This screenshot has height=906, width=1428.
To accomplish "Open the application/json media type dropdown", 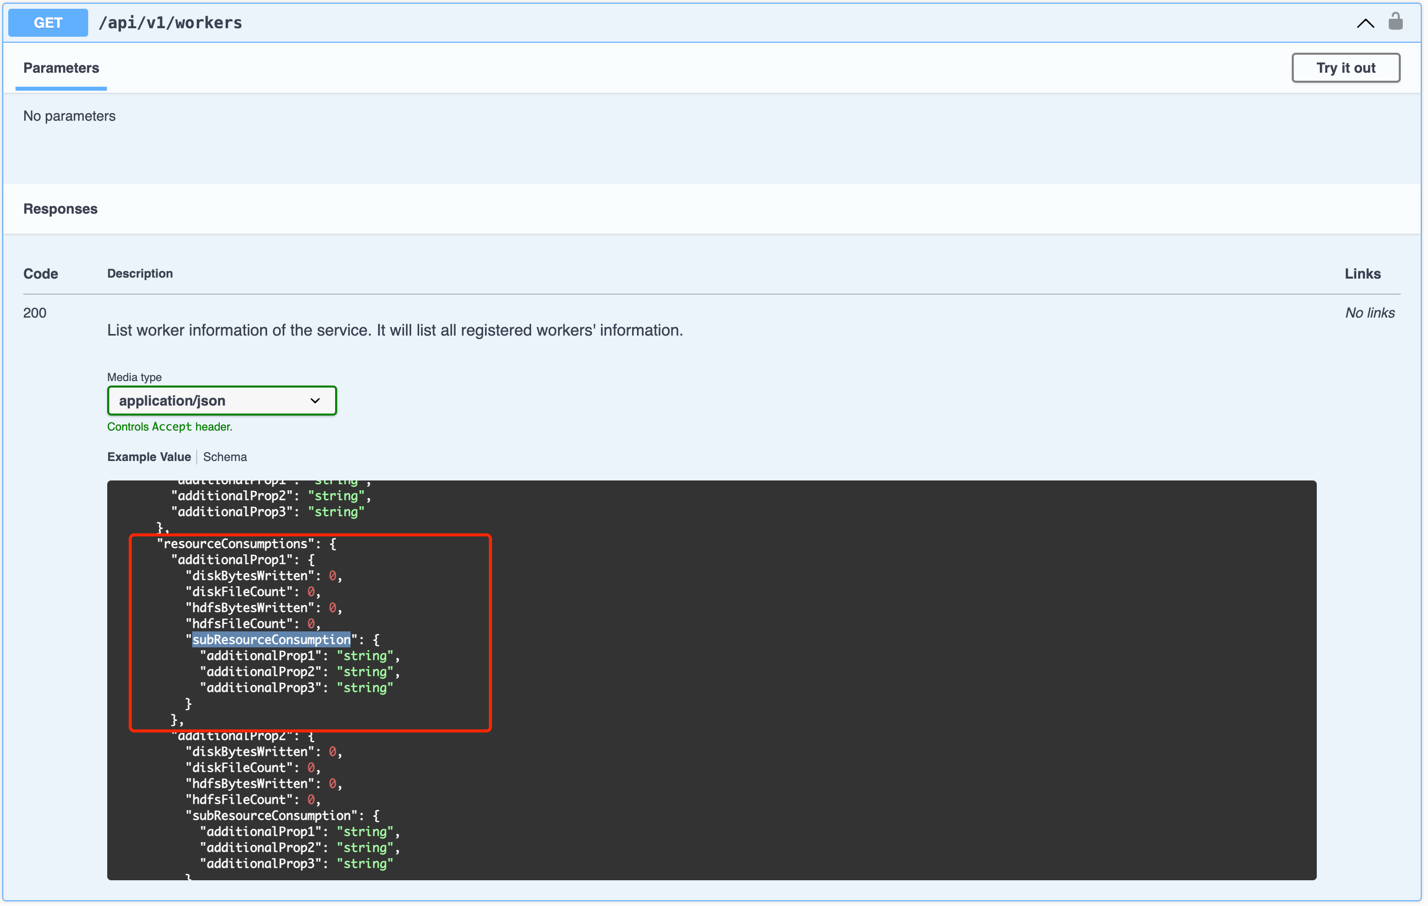I will (x=221, y=401).
